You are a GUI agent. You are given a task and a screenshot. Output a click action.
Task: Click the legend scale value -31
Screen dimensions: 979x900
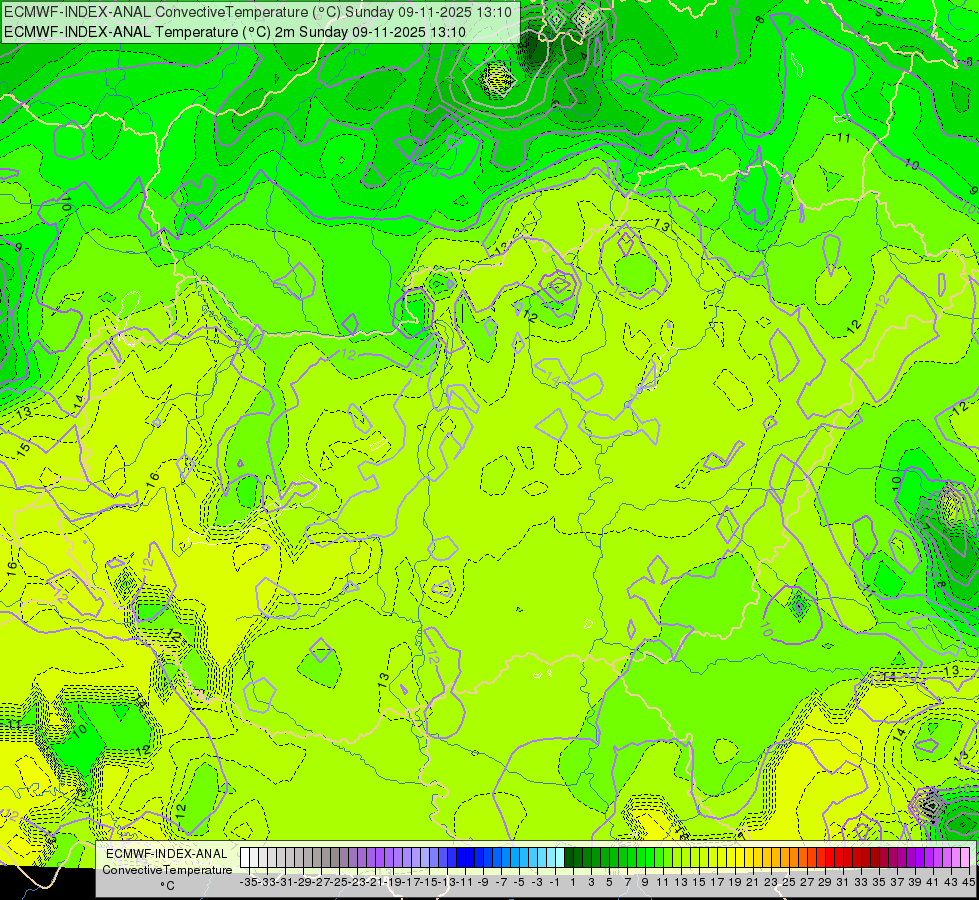[x=285, y=882]
